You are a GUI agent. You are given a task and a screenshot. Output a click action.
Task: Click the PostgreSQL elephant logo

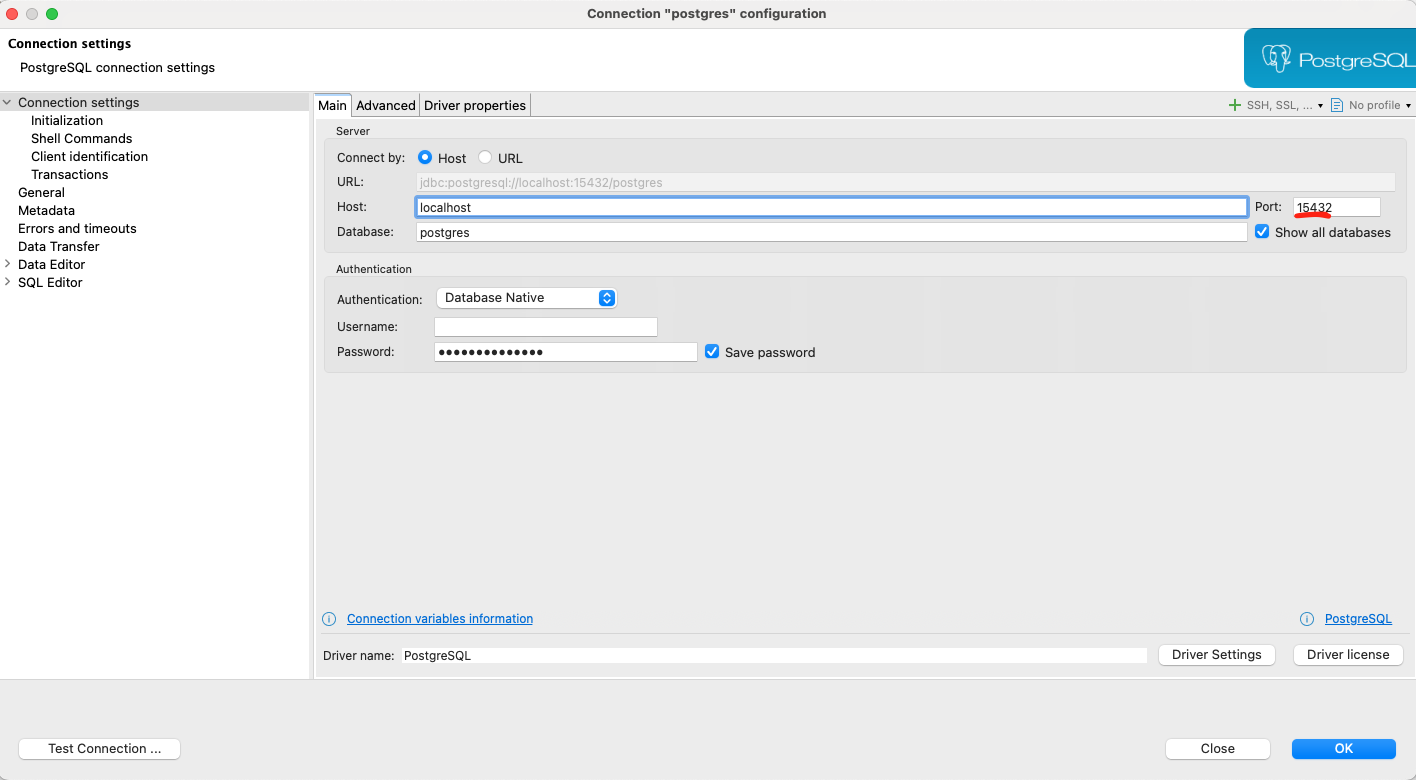pyautogui.click(x=1276, y=58)
